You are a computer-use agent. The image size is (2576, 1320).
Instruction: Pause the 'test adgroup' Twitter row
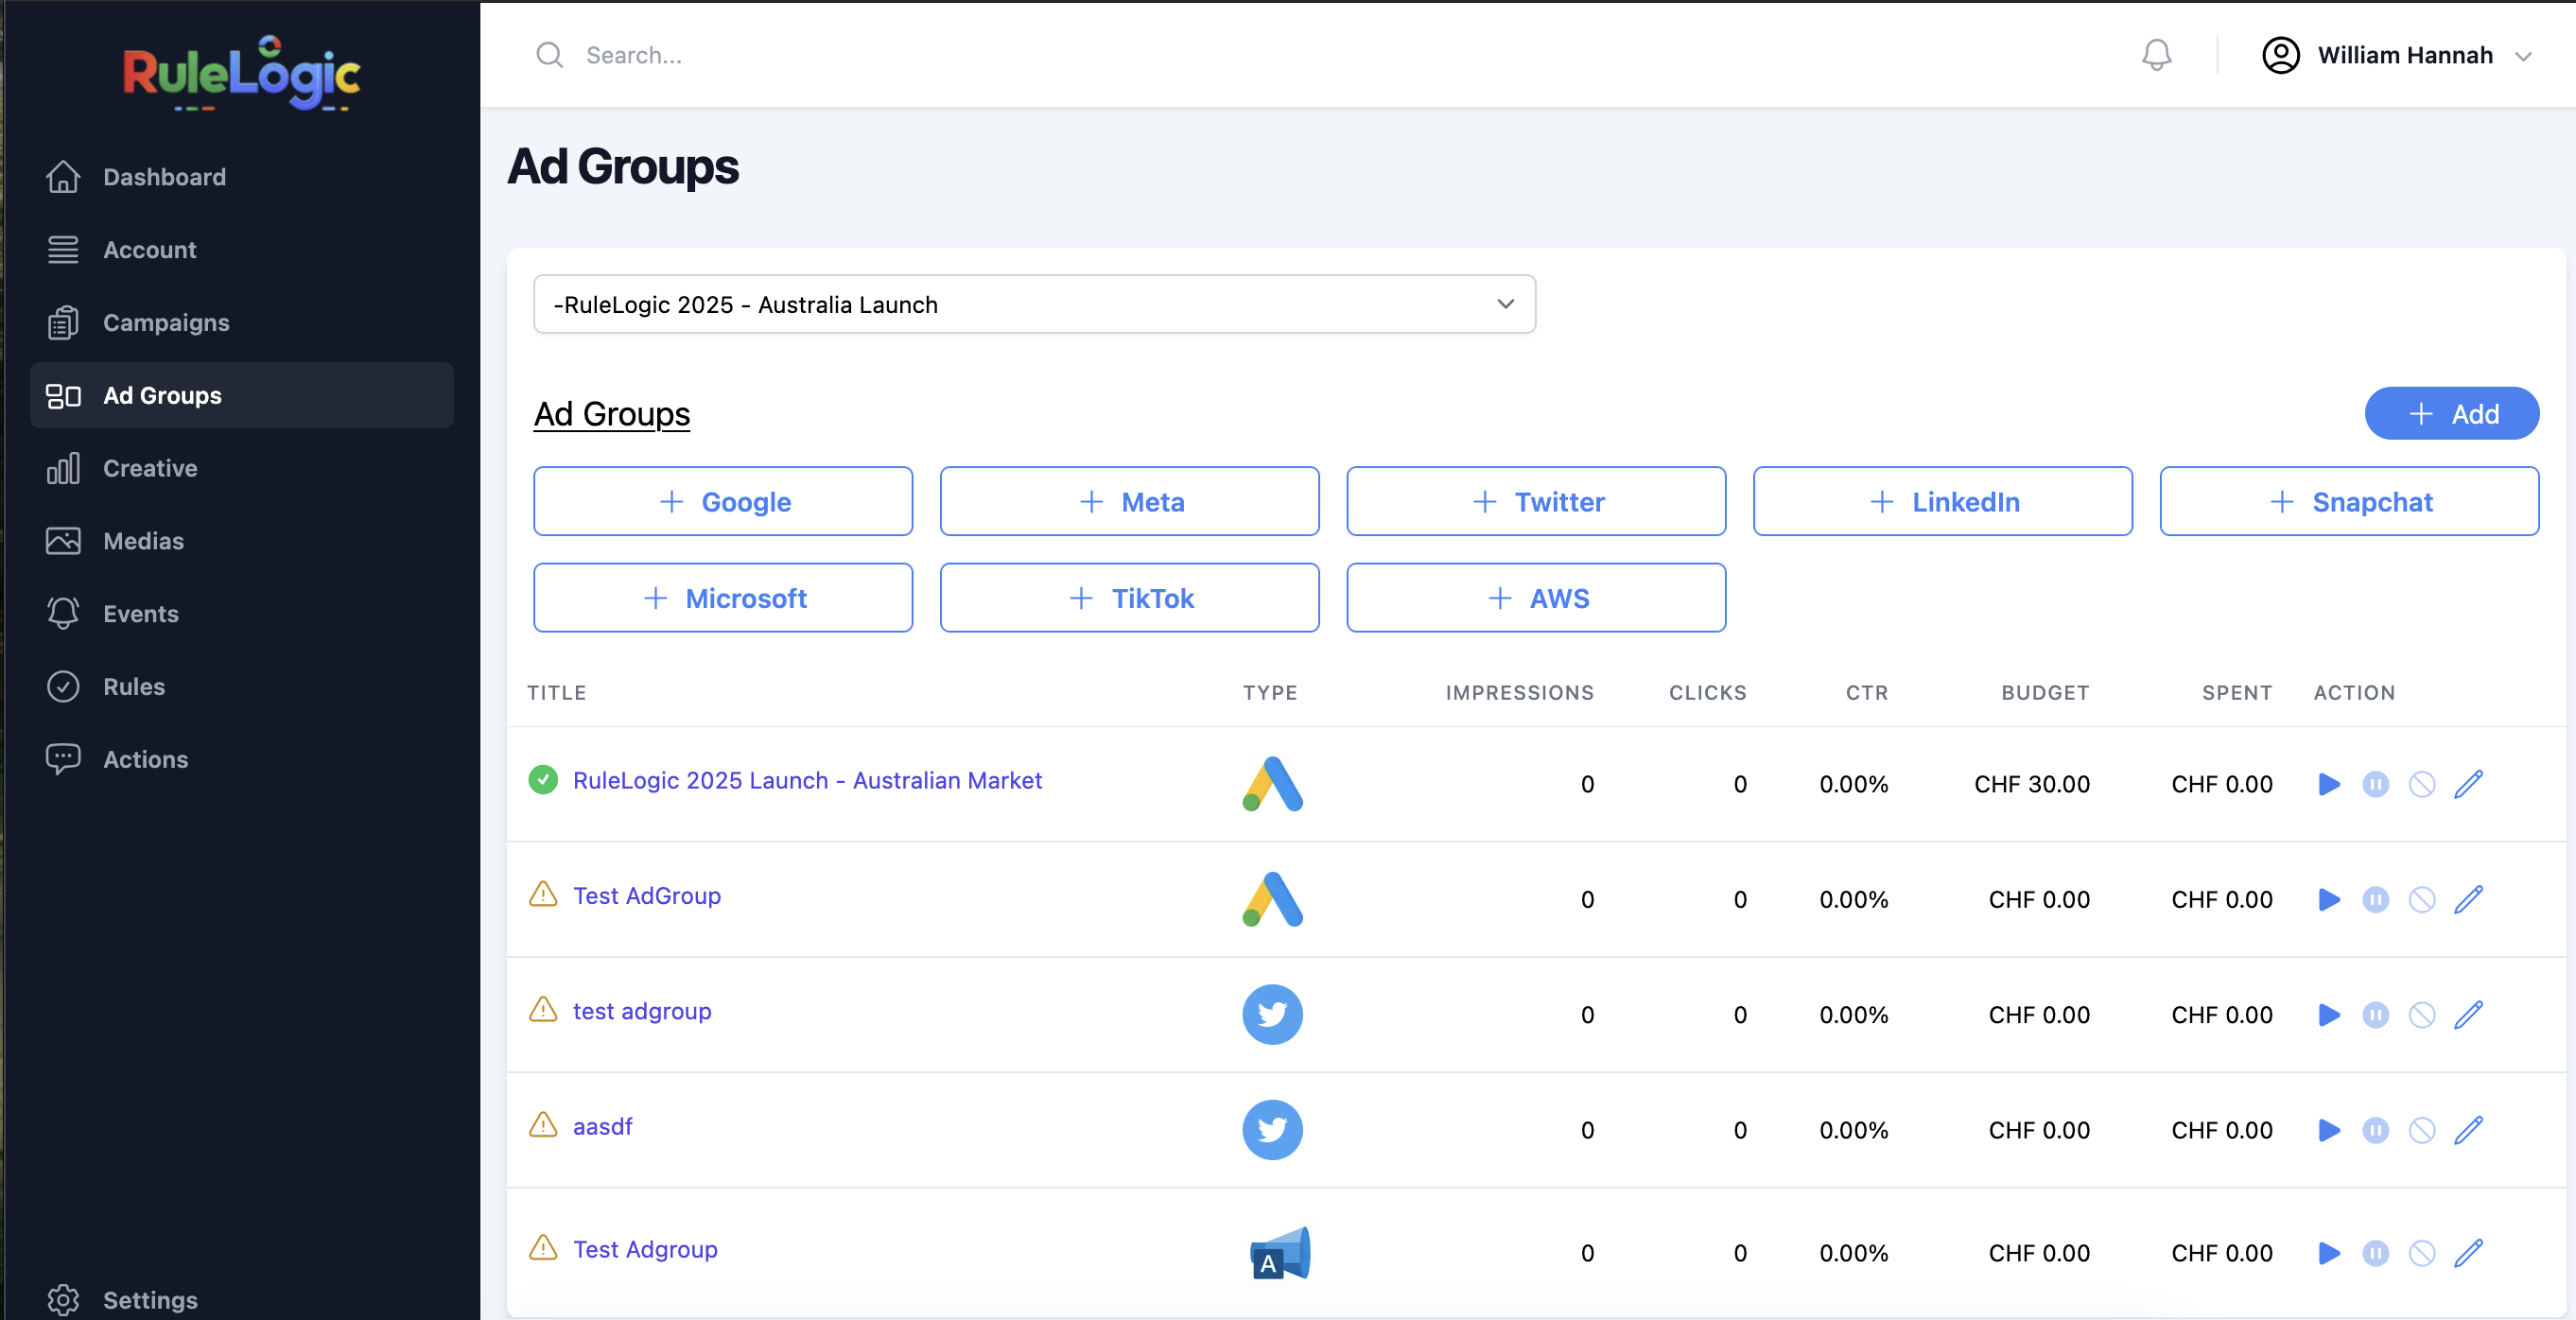tap(2376, 1015)
